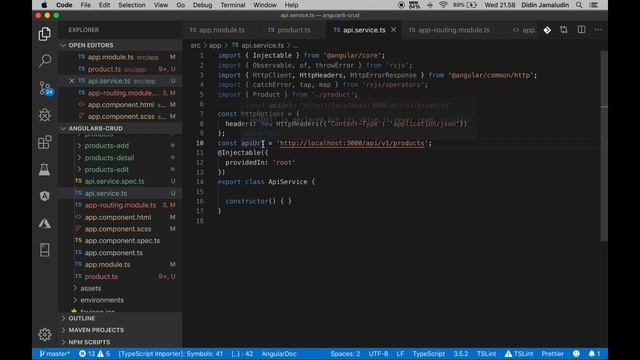
Task: Open the Apple menu
Action: click(x=44, y=5)
